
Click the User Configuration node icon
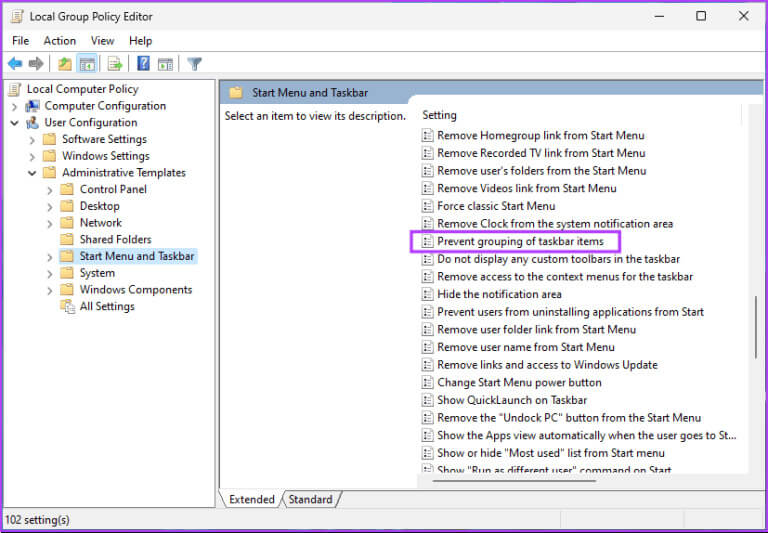point(33,122)
